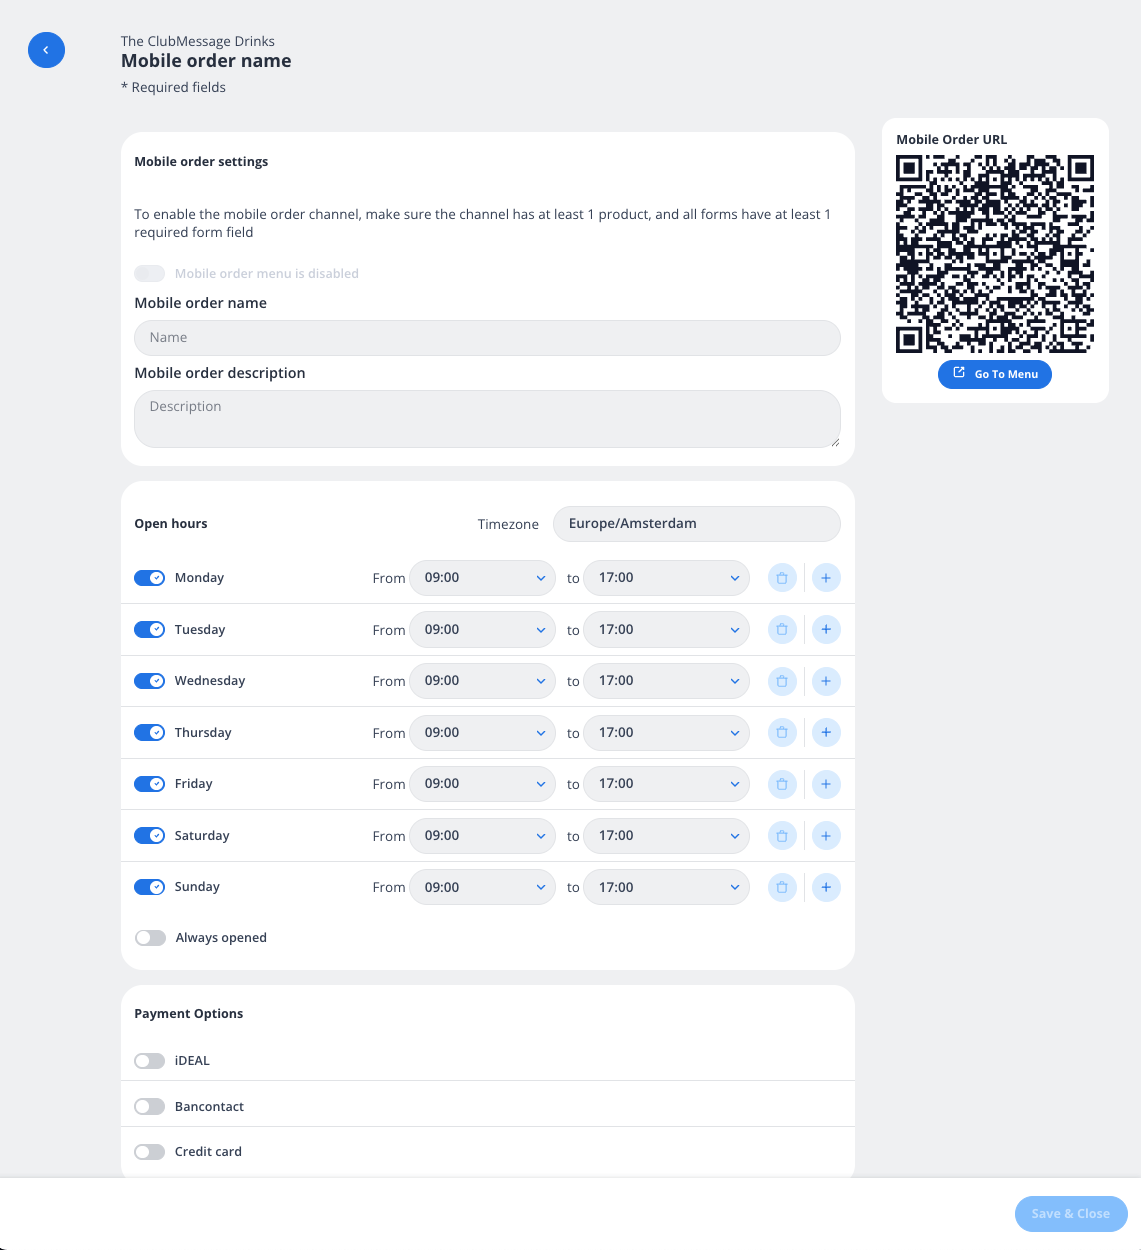Image resolution: width=1141 pixels, height=1250 pixels.
Task: Open the Monday start time dropdown
Action: click(482, 578)
